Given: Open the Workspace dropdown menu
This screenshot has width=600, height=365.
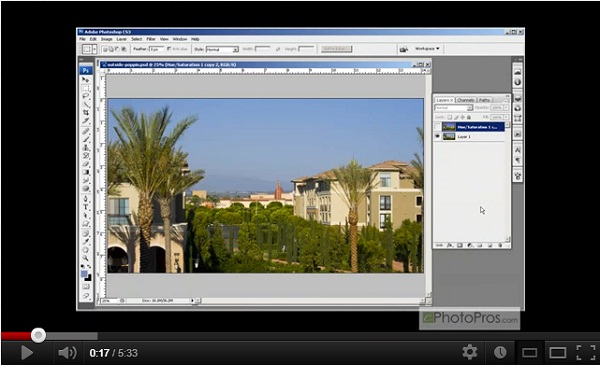Looking at the screenshot, I should tap(427, 49).
